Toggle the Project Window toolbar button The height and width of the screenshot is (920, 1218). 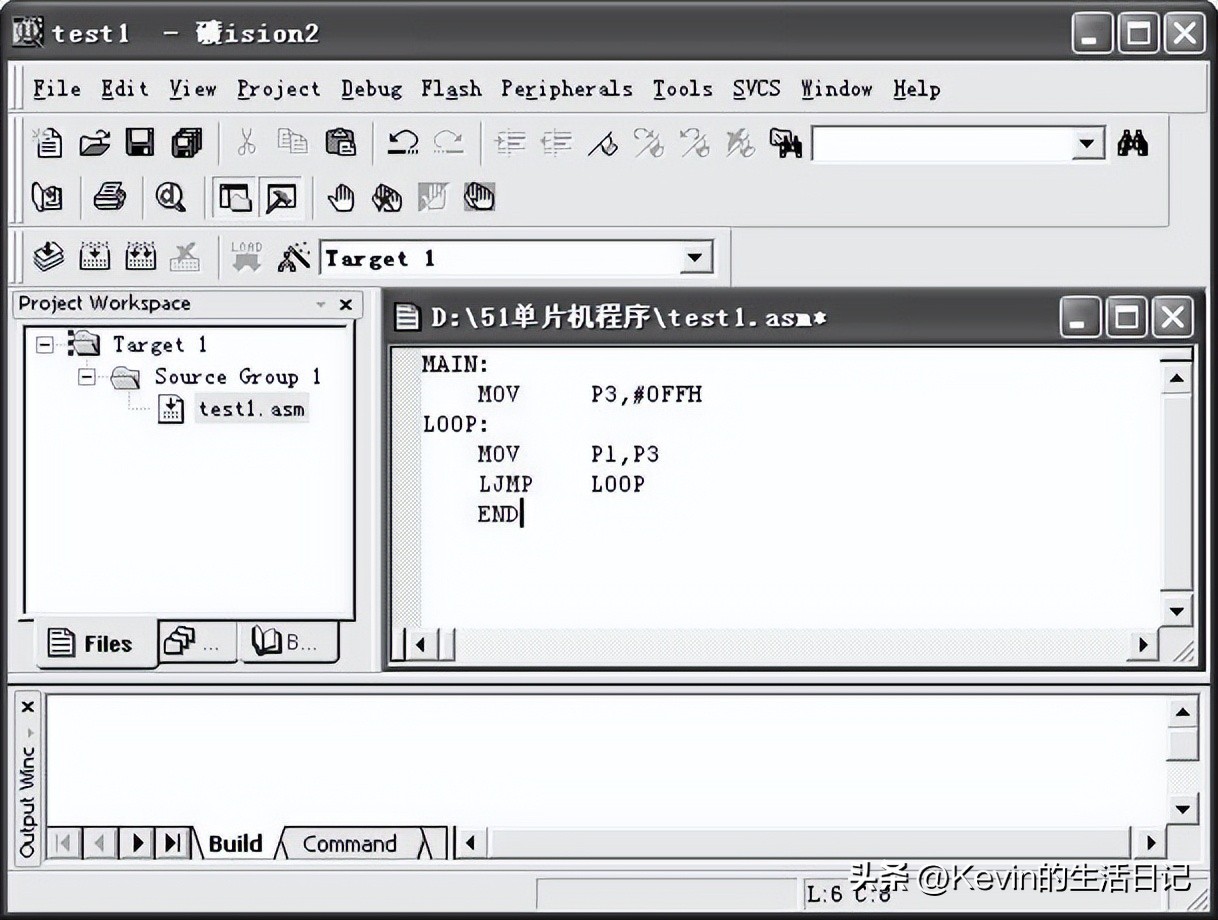pyautogui.click(x=234, y=198)
